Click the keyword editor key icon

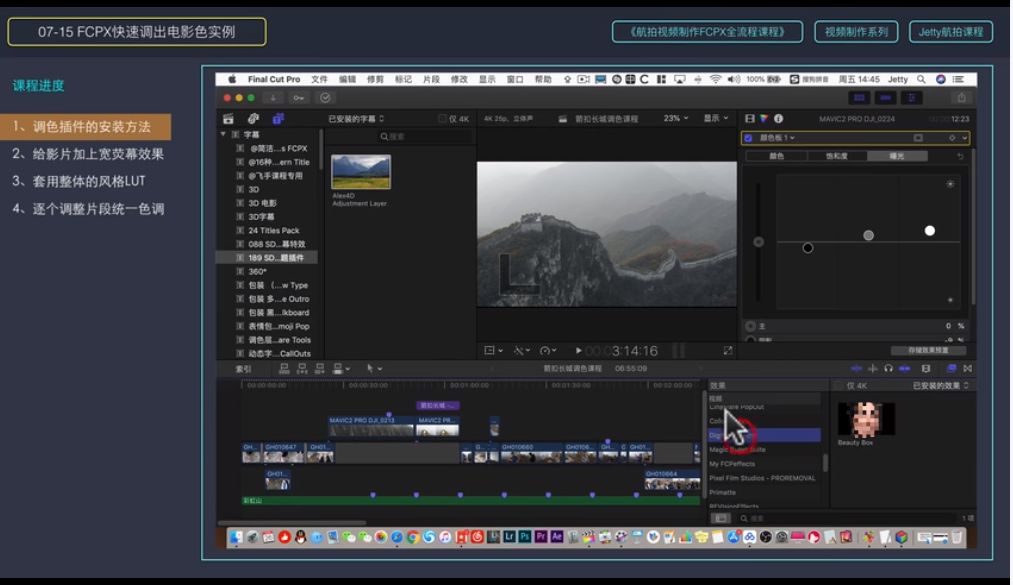click(x=298, y=98)
